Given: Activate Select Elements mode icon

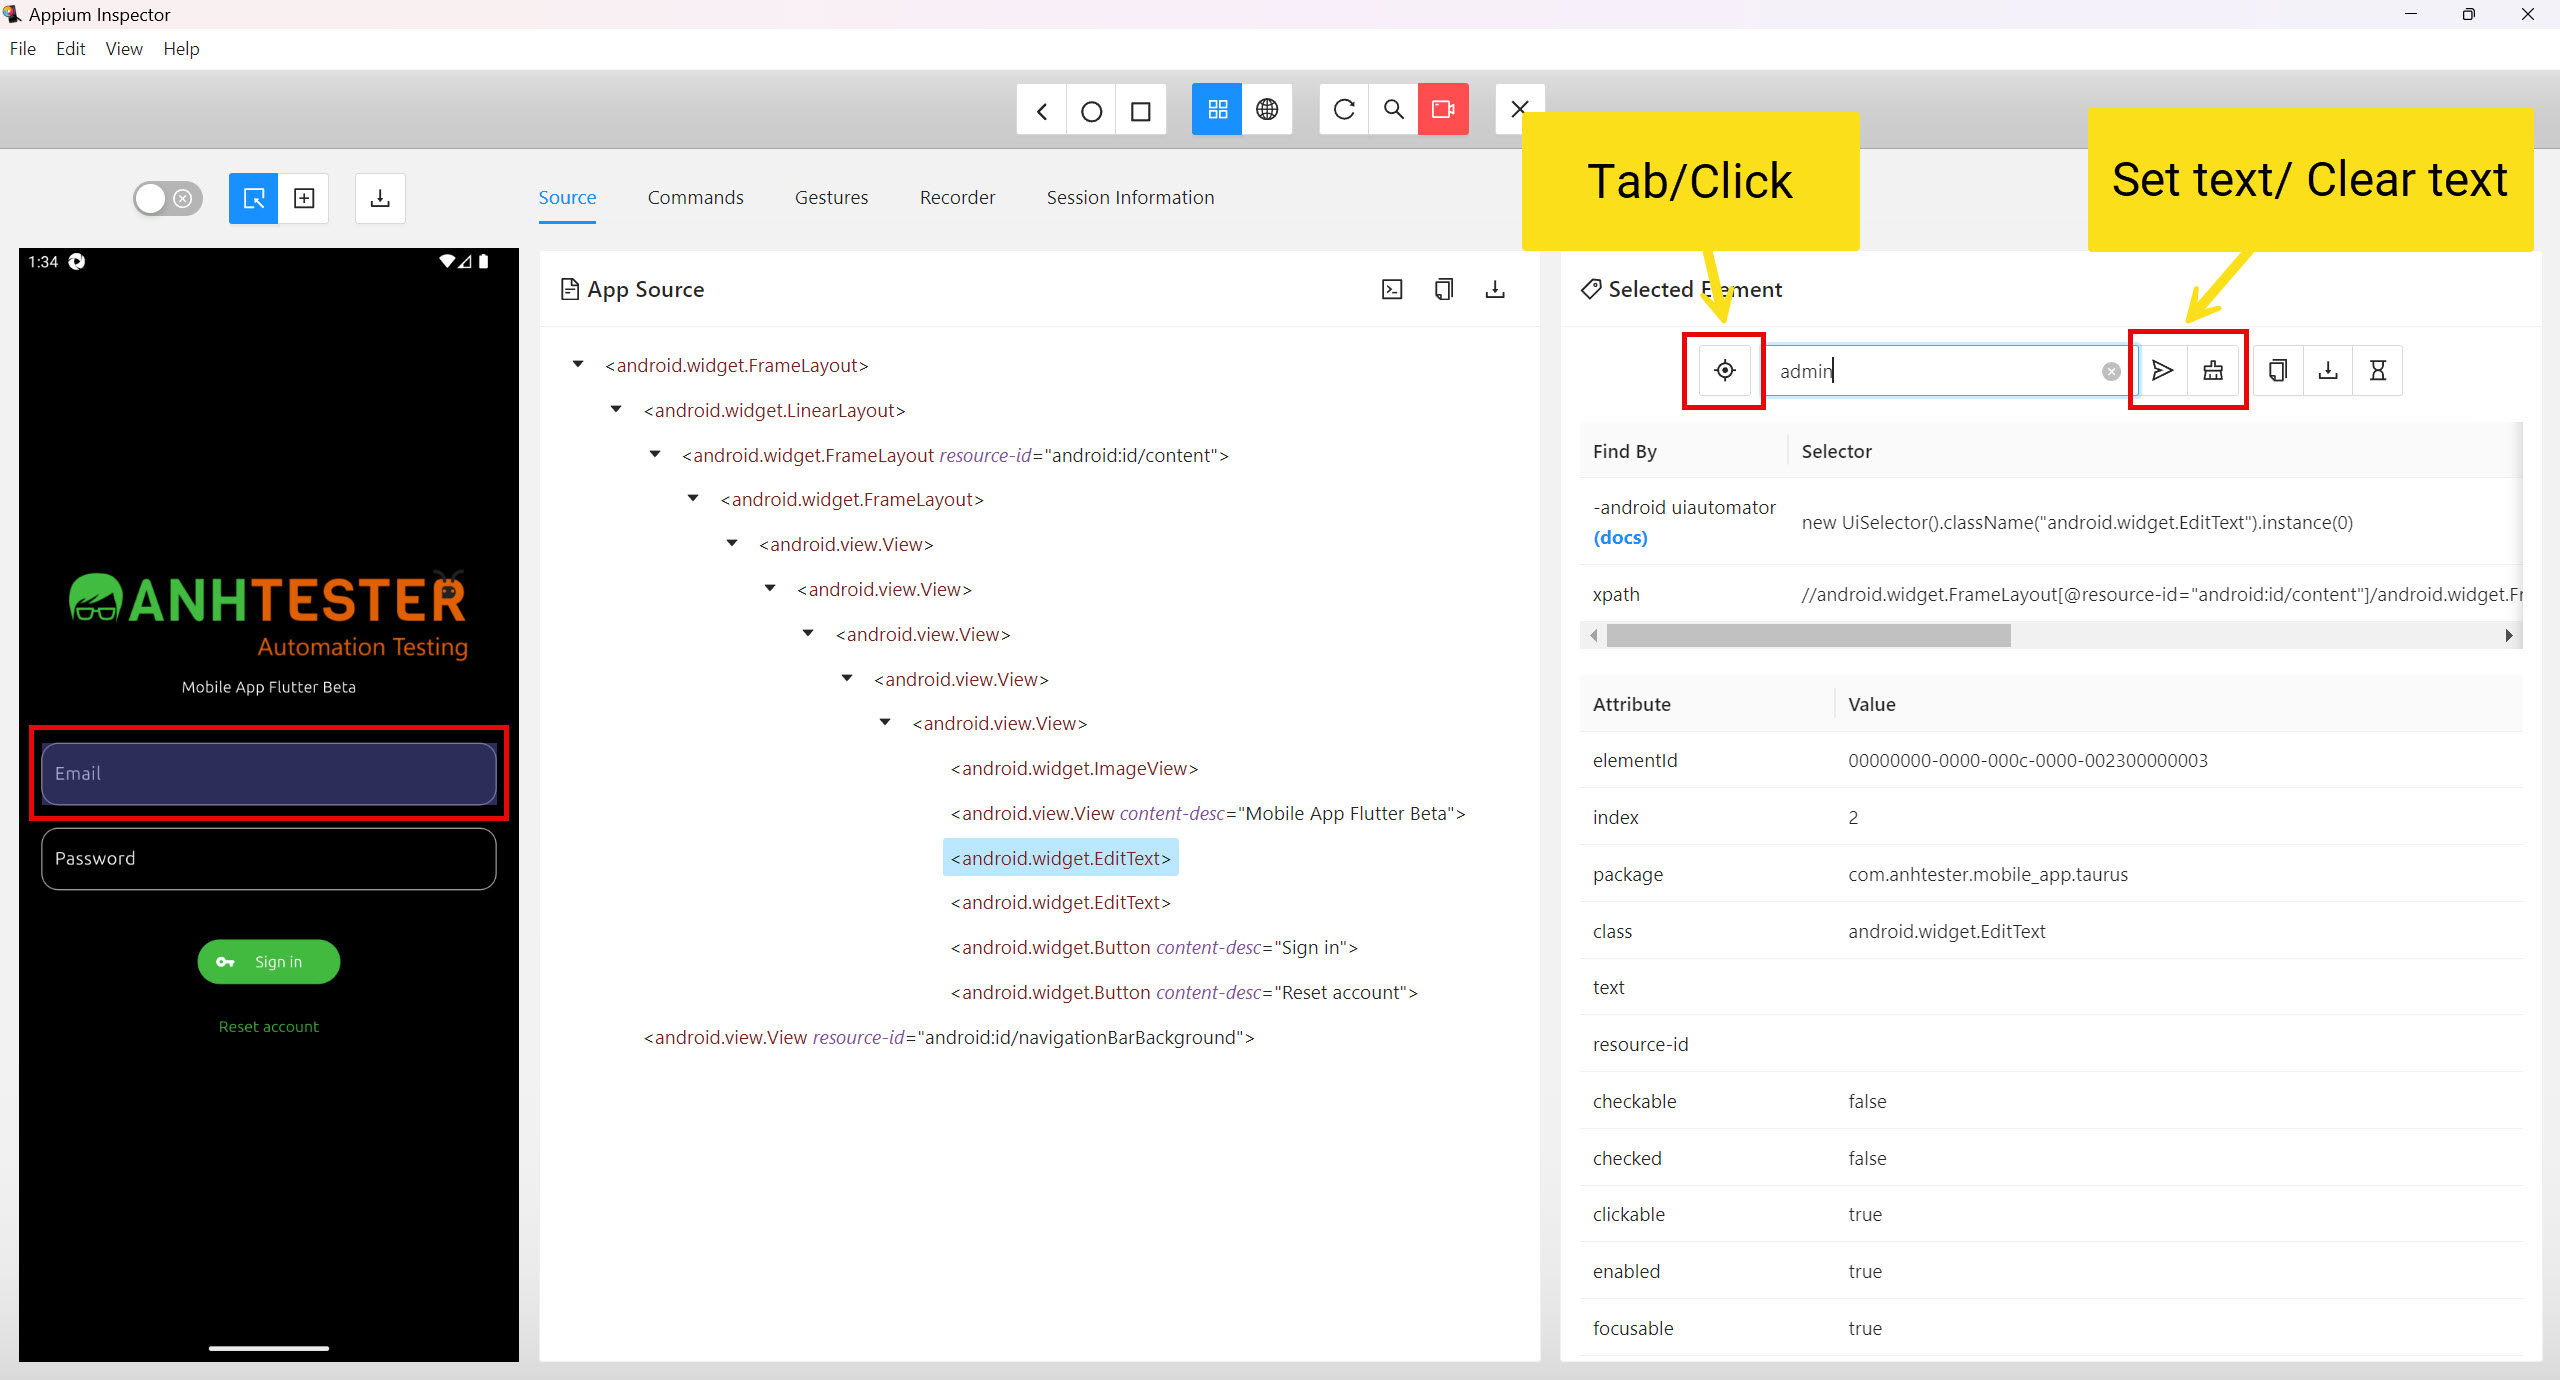Looking at the screenshot, I should (254, 198).
